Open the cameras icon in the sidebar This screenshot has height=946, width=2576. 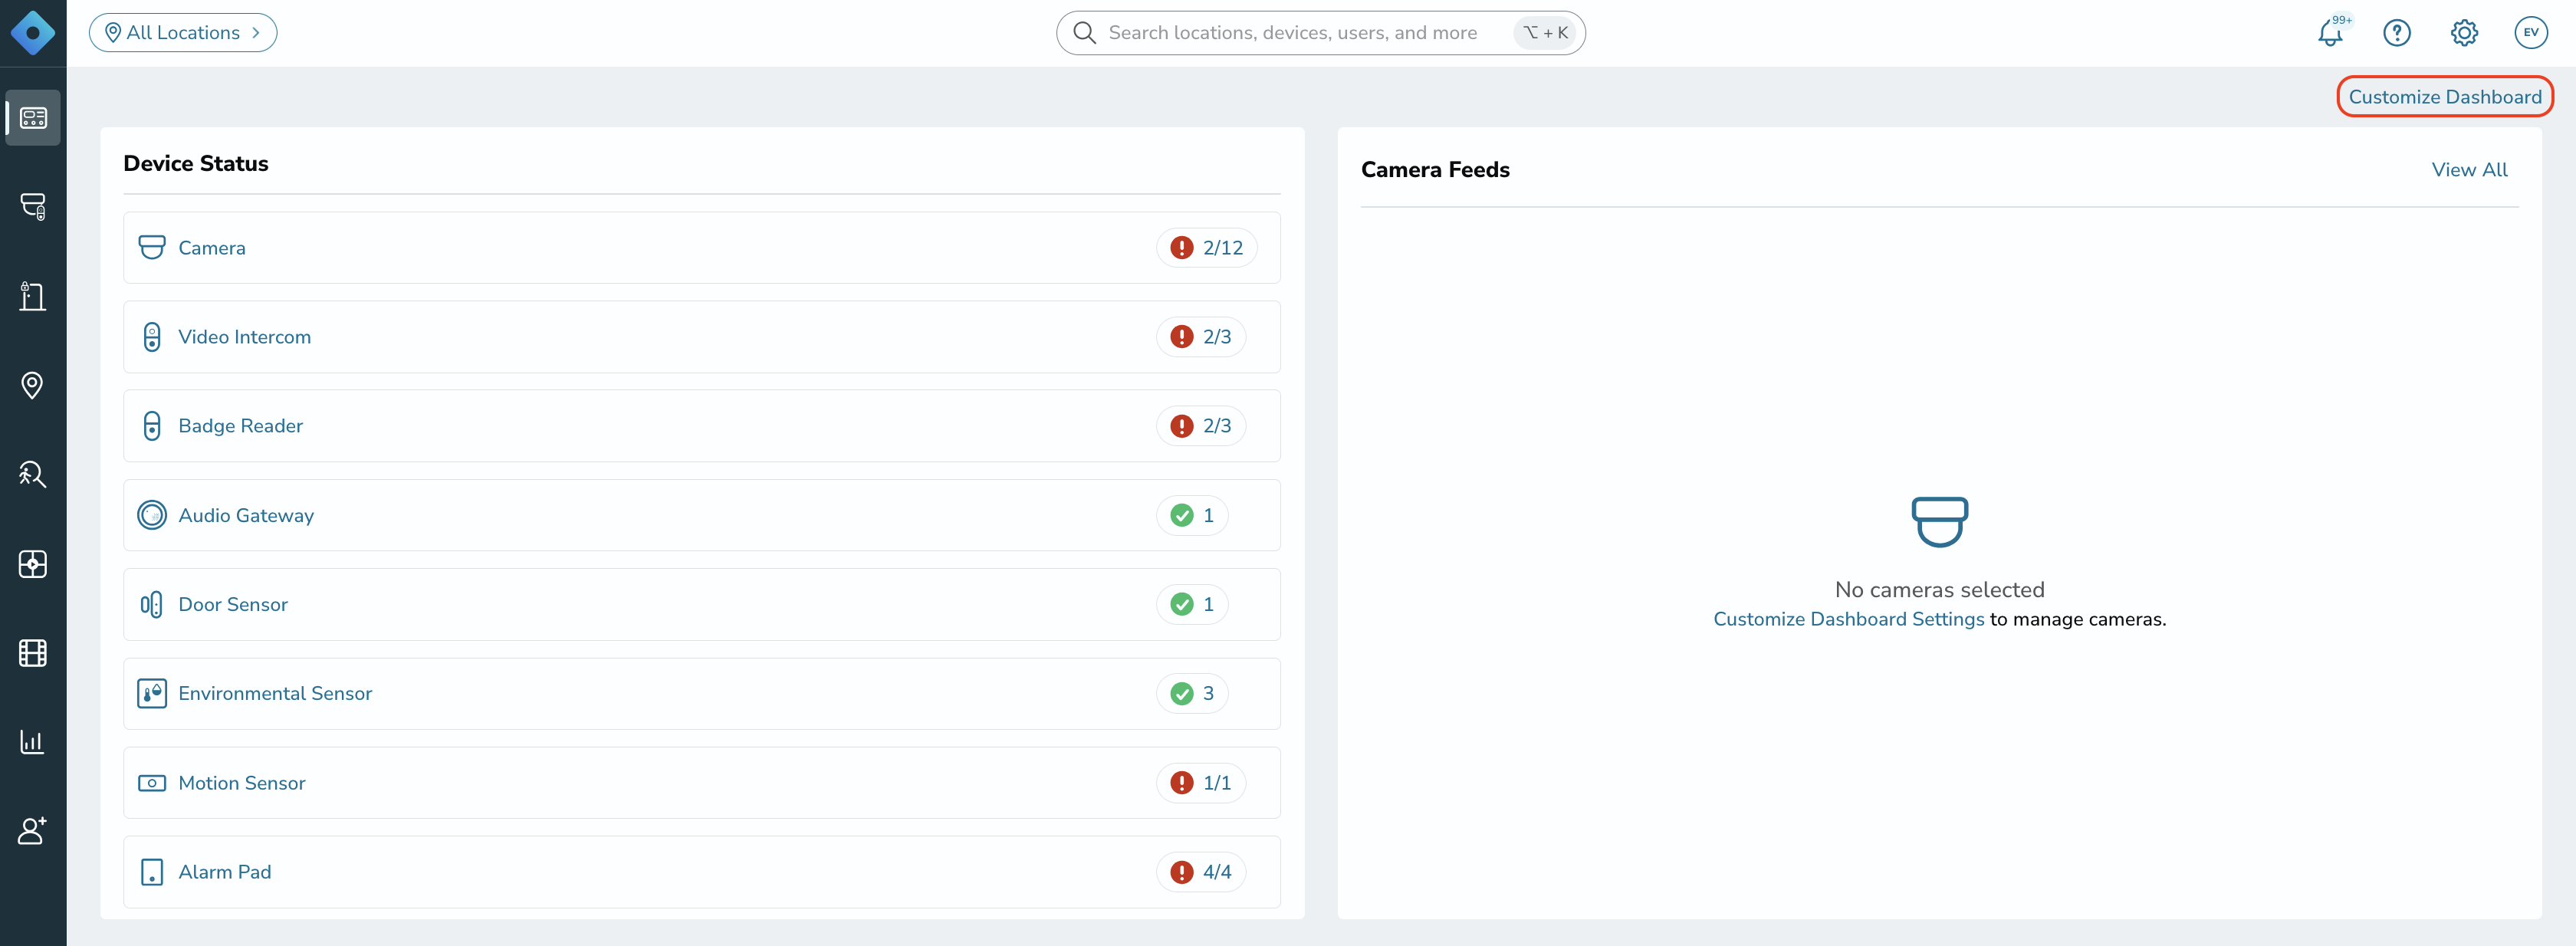pos(33,207)
